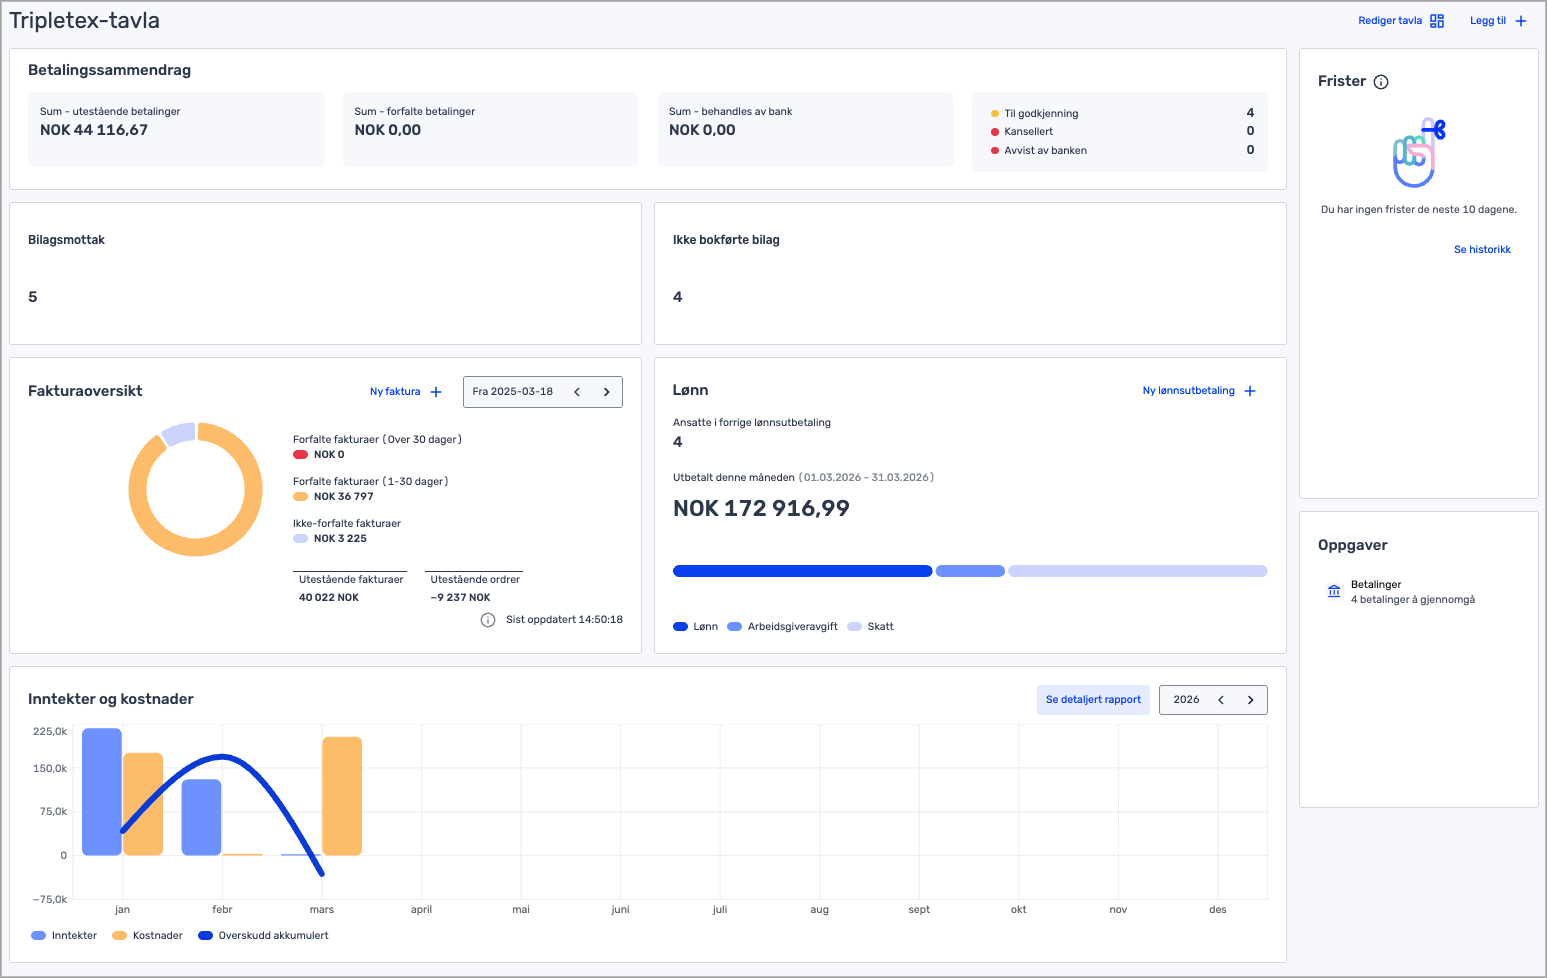Advance to next year after 2026
The image size is (1547, 978).
[x=1250, y=700]
